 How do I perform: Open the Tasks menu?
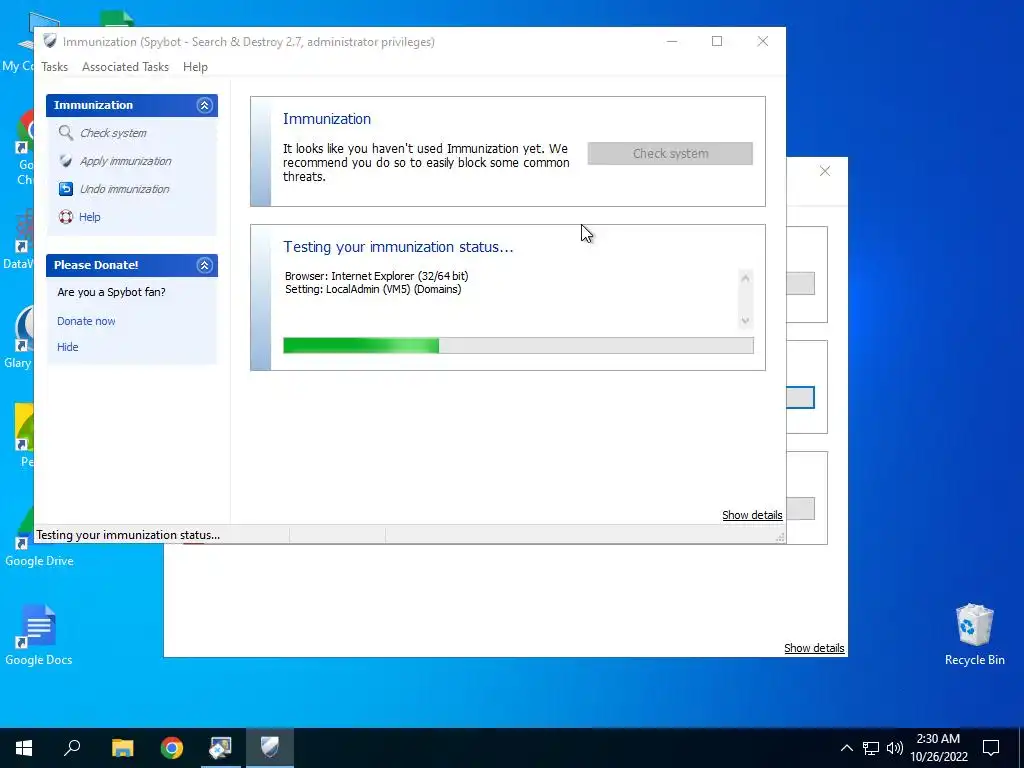[x=54, y=67]
